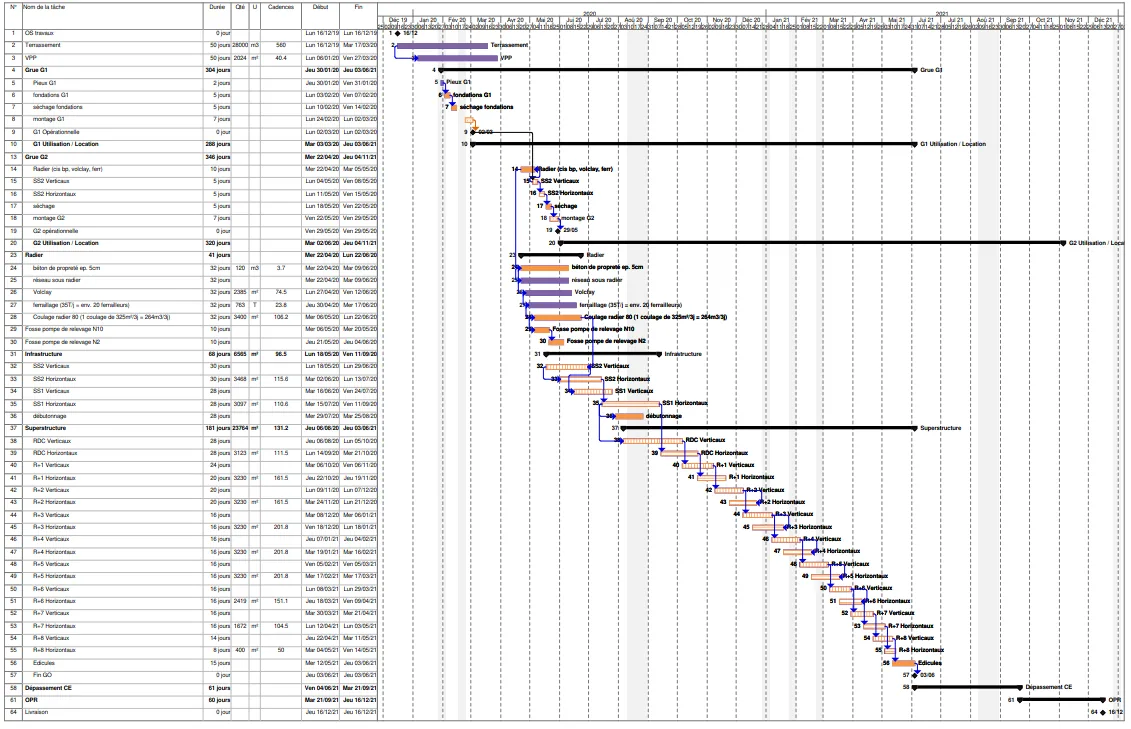
Task: Select the "Superstructure" task name in the table
Action: click(x=43, y=428)
